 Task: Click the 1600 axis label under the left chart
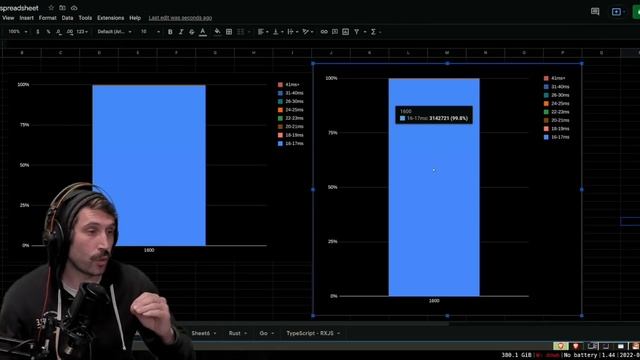click(149, 250)
